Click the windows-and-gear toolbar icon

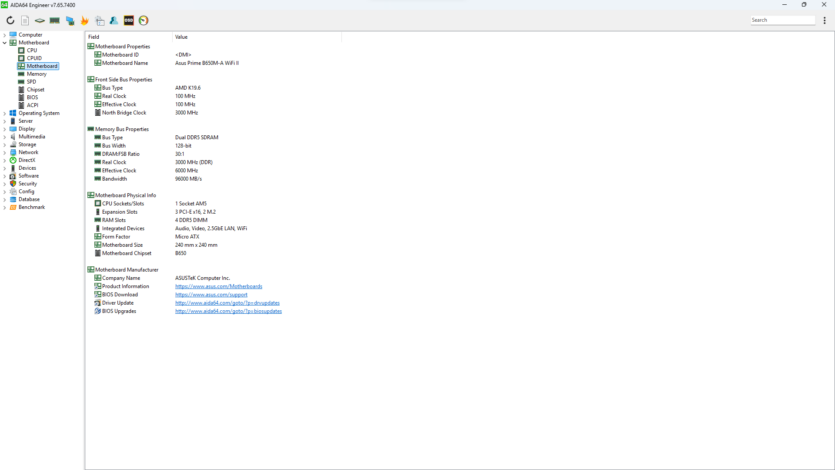tap(100, 21)
